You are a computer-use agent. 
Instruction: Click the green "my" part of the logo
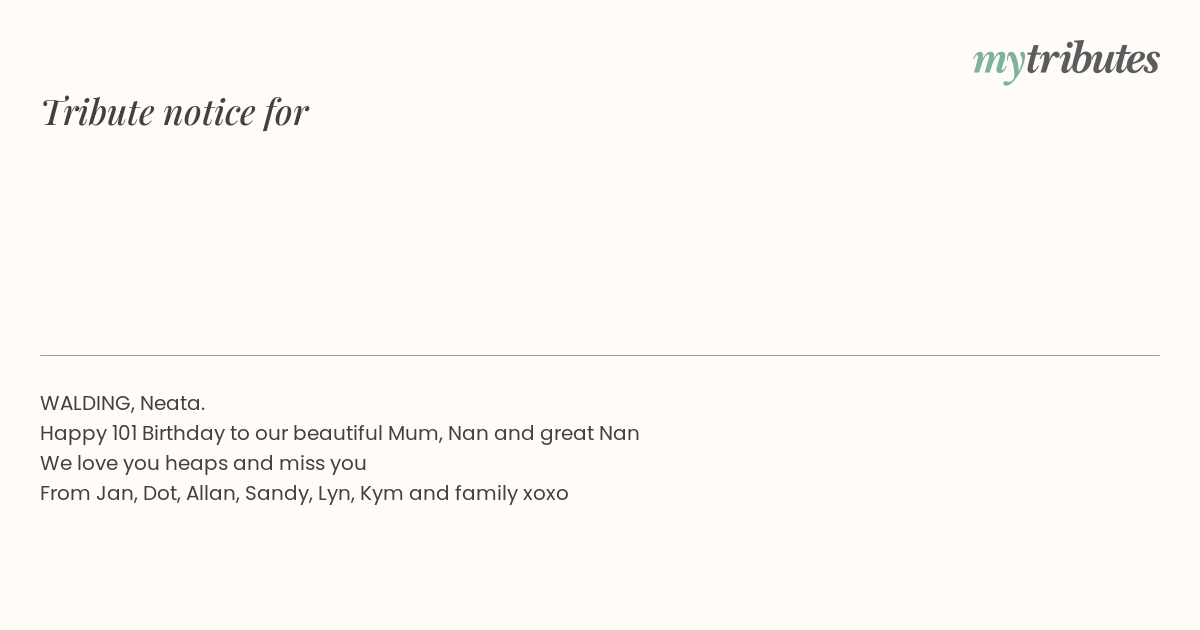point(998,62)
